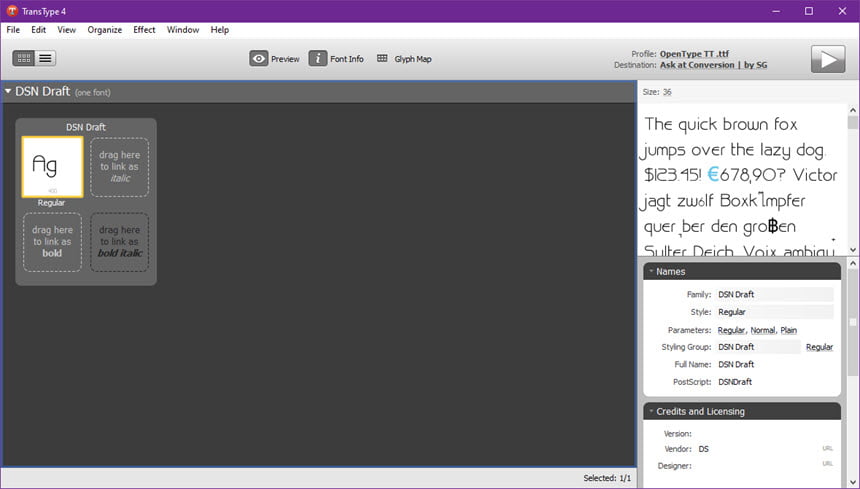Collapse the DSN Draft font group
860x489 pixels.
tap(8, 91)
